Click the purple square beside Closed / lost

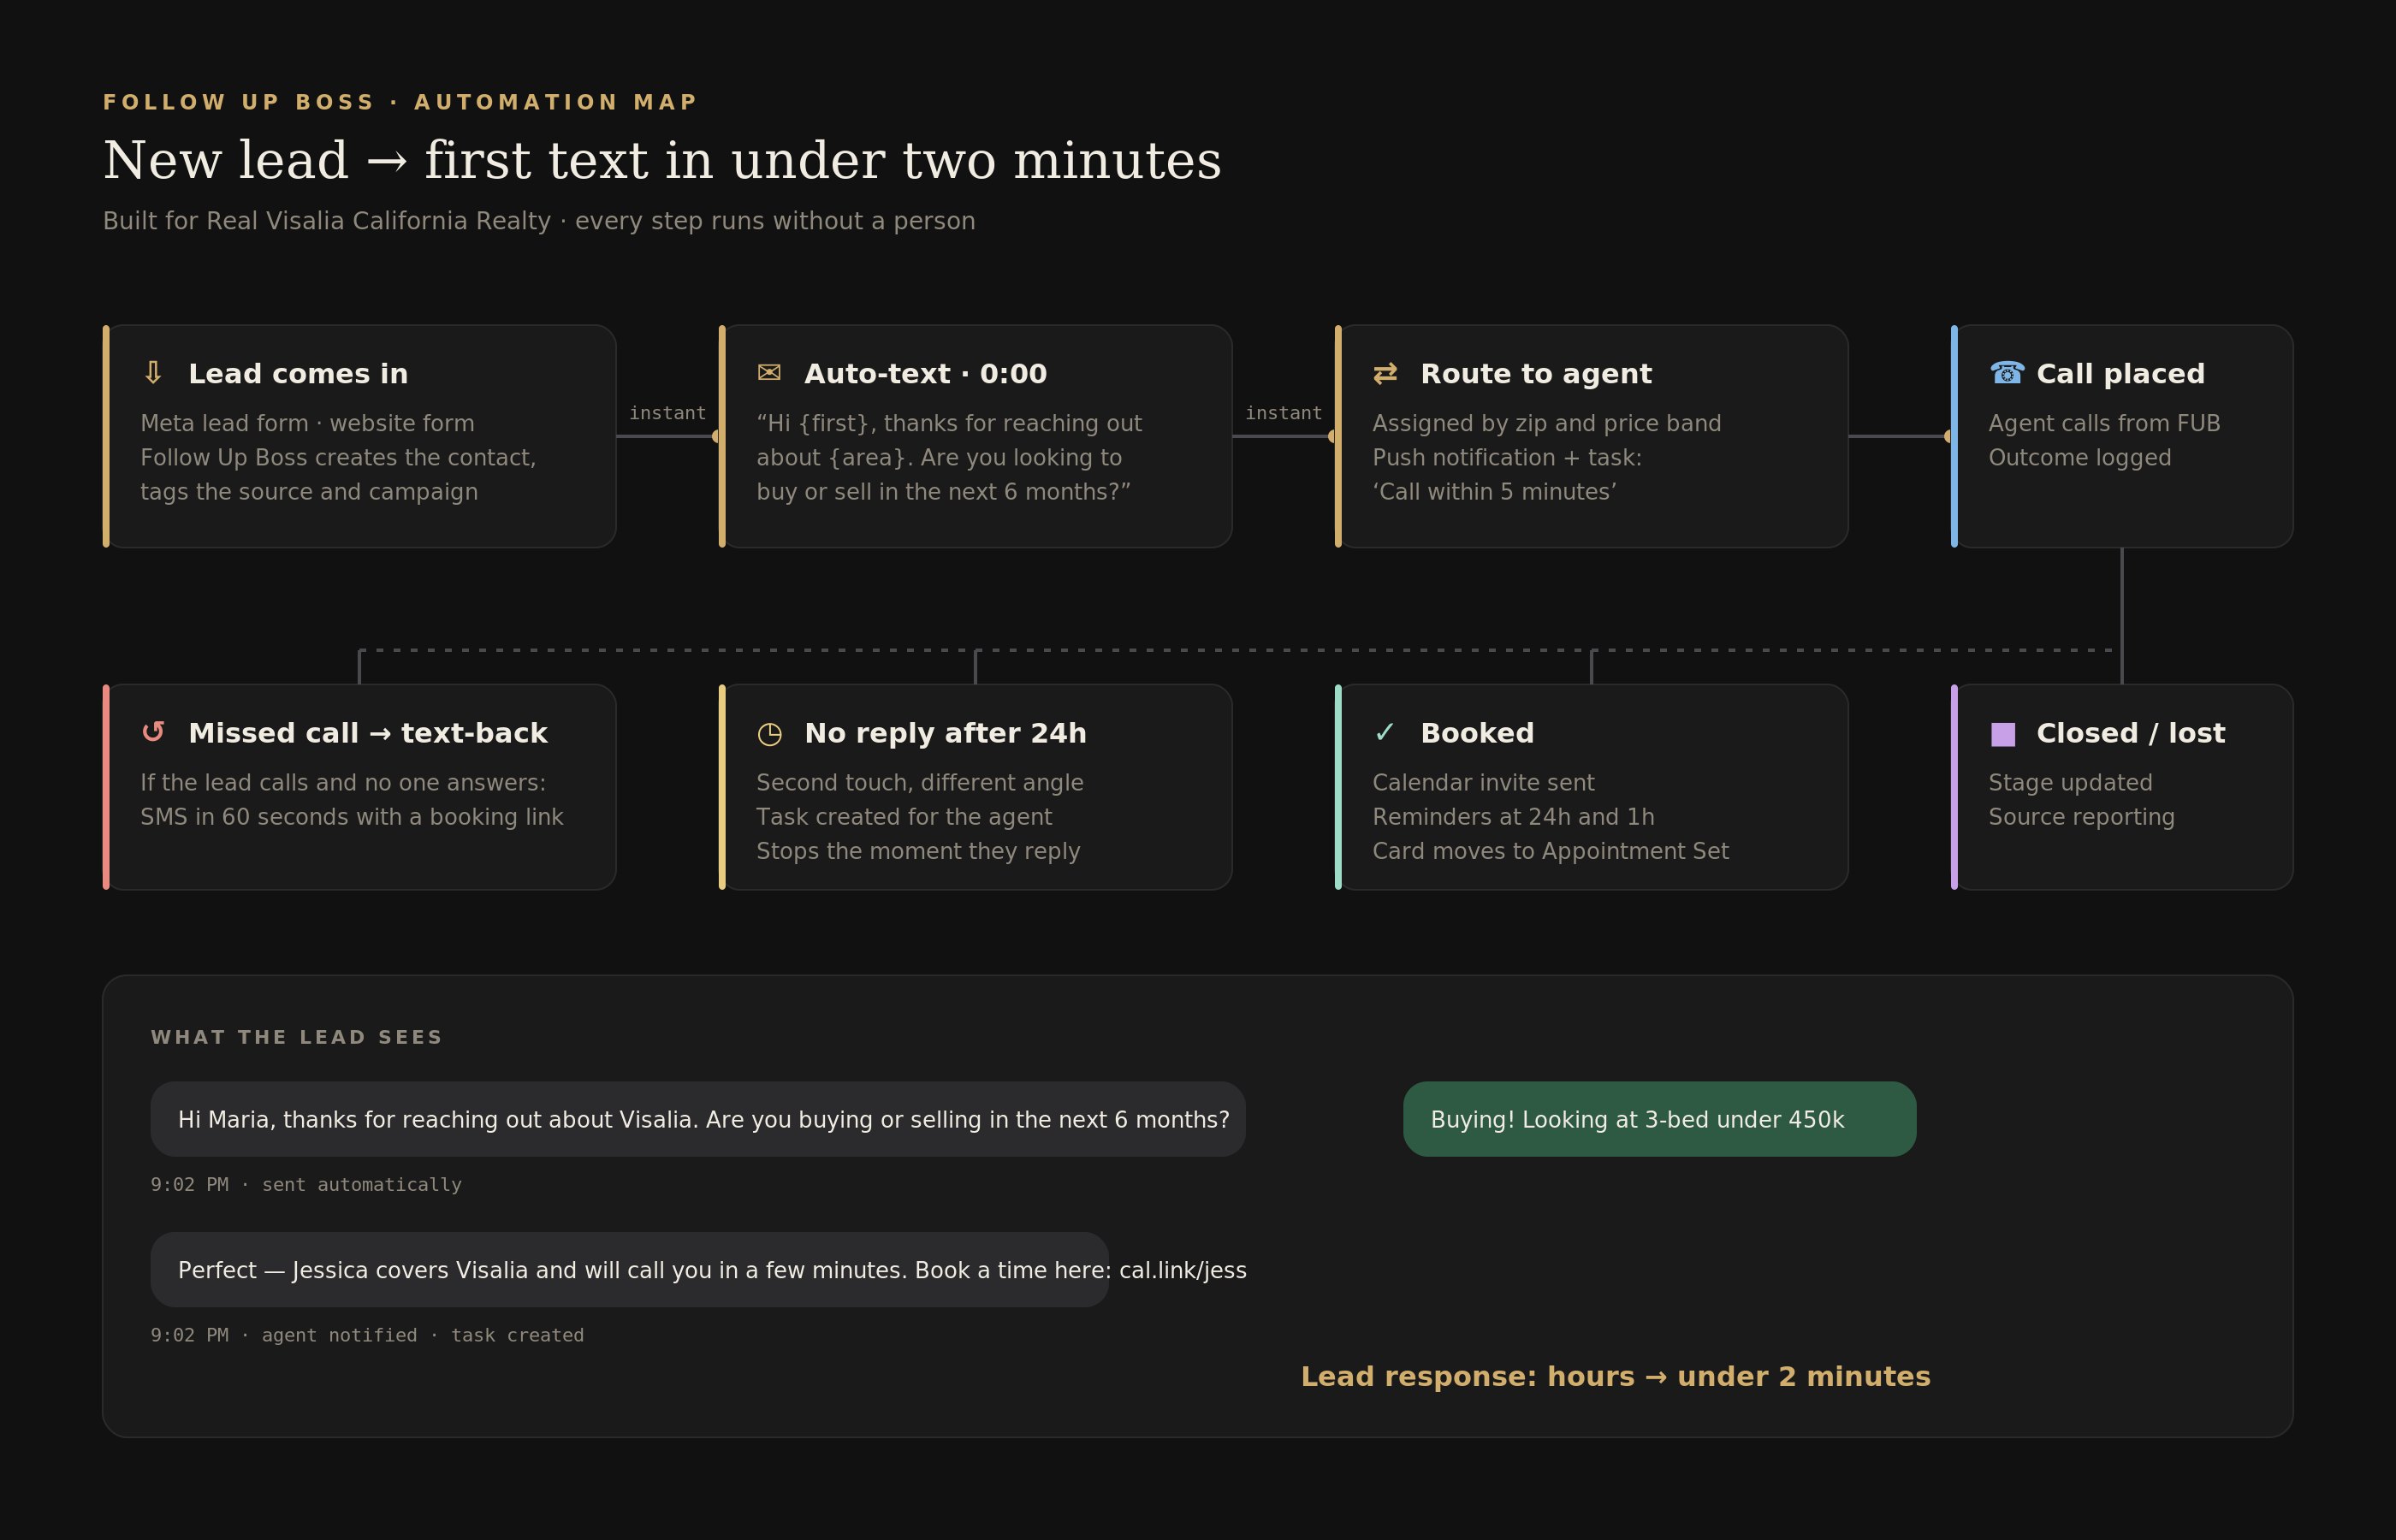[2003, 734]
